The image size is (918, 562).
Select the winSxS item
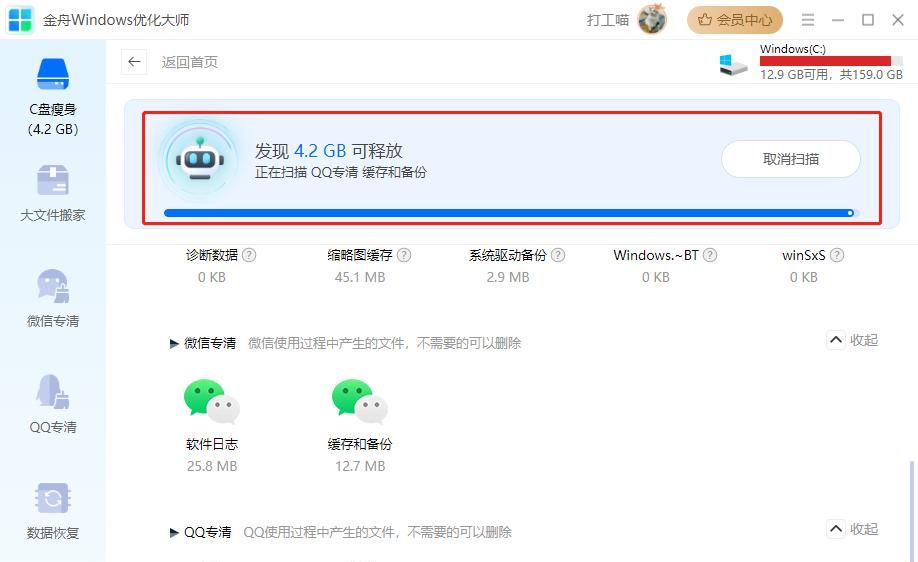[x=803, y=255]
